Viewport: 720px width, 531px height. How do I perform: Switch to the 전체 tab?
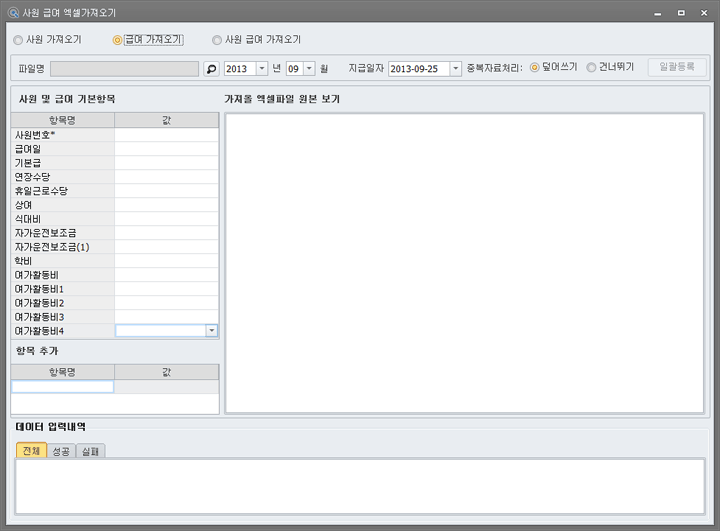pyautogui.click(x=31, y=451)
